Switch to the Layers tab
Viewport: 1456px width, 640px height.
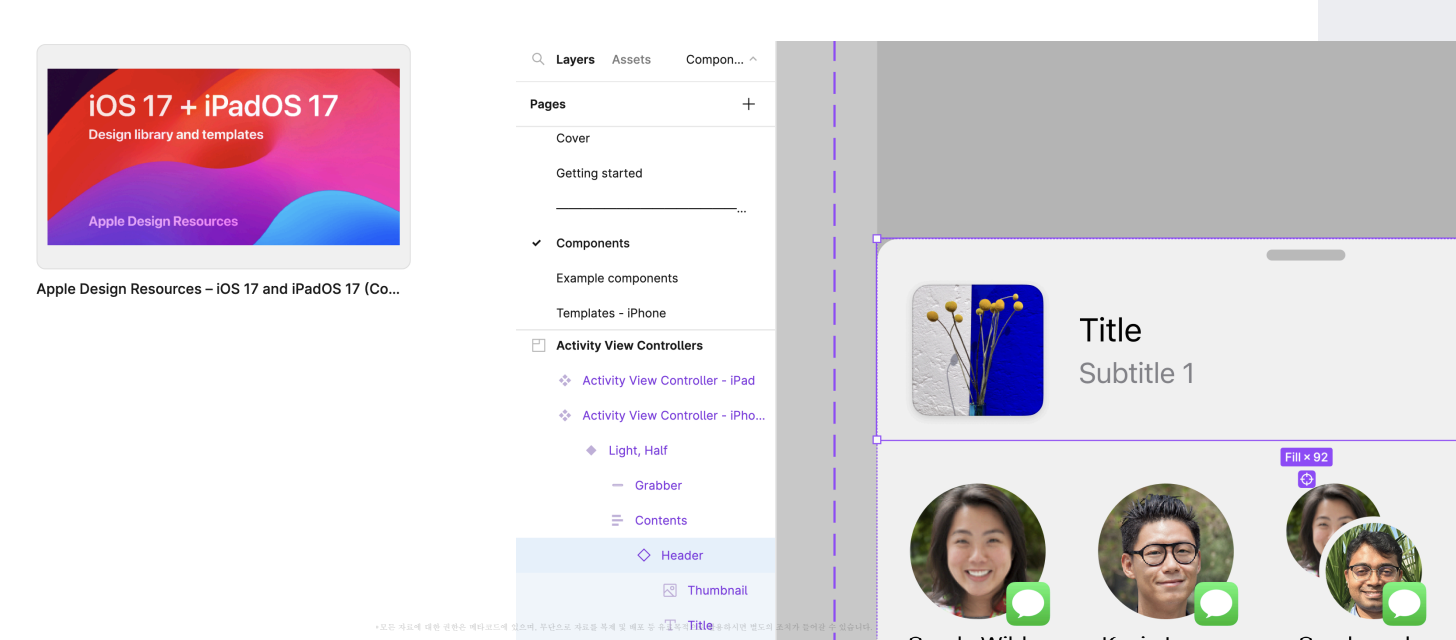pos(575,60)
